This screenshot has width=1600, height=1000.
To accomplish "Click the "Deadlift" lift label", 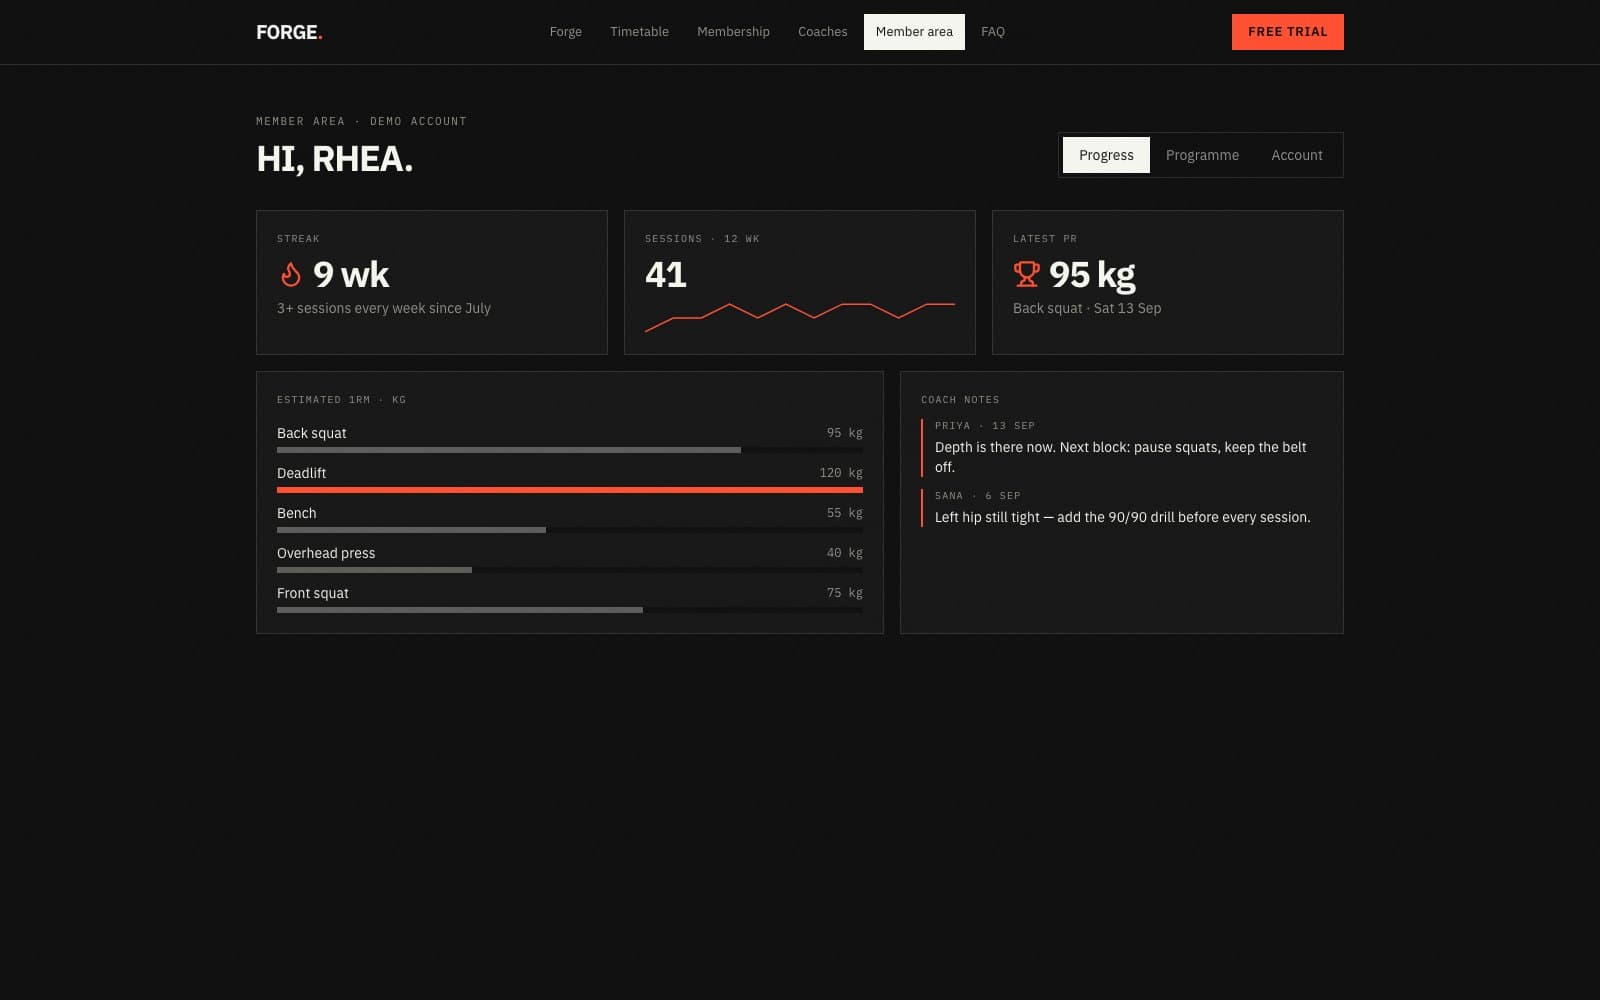I will 302,473.
